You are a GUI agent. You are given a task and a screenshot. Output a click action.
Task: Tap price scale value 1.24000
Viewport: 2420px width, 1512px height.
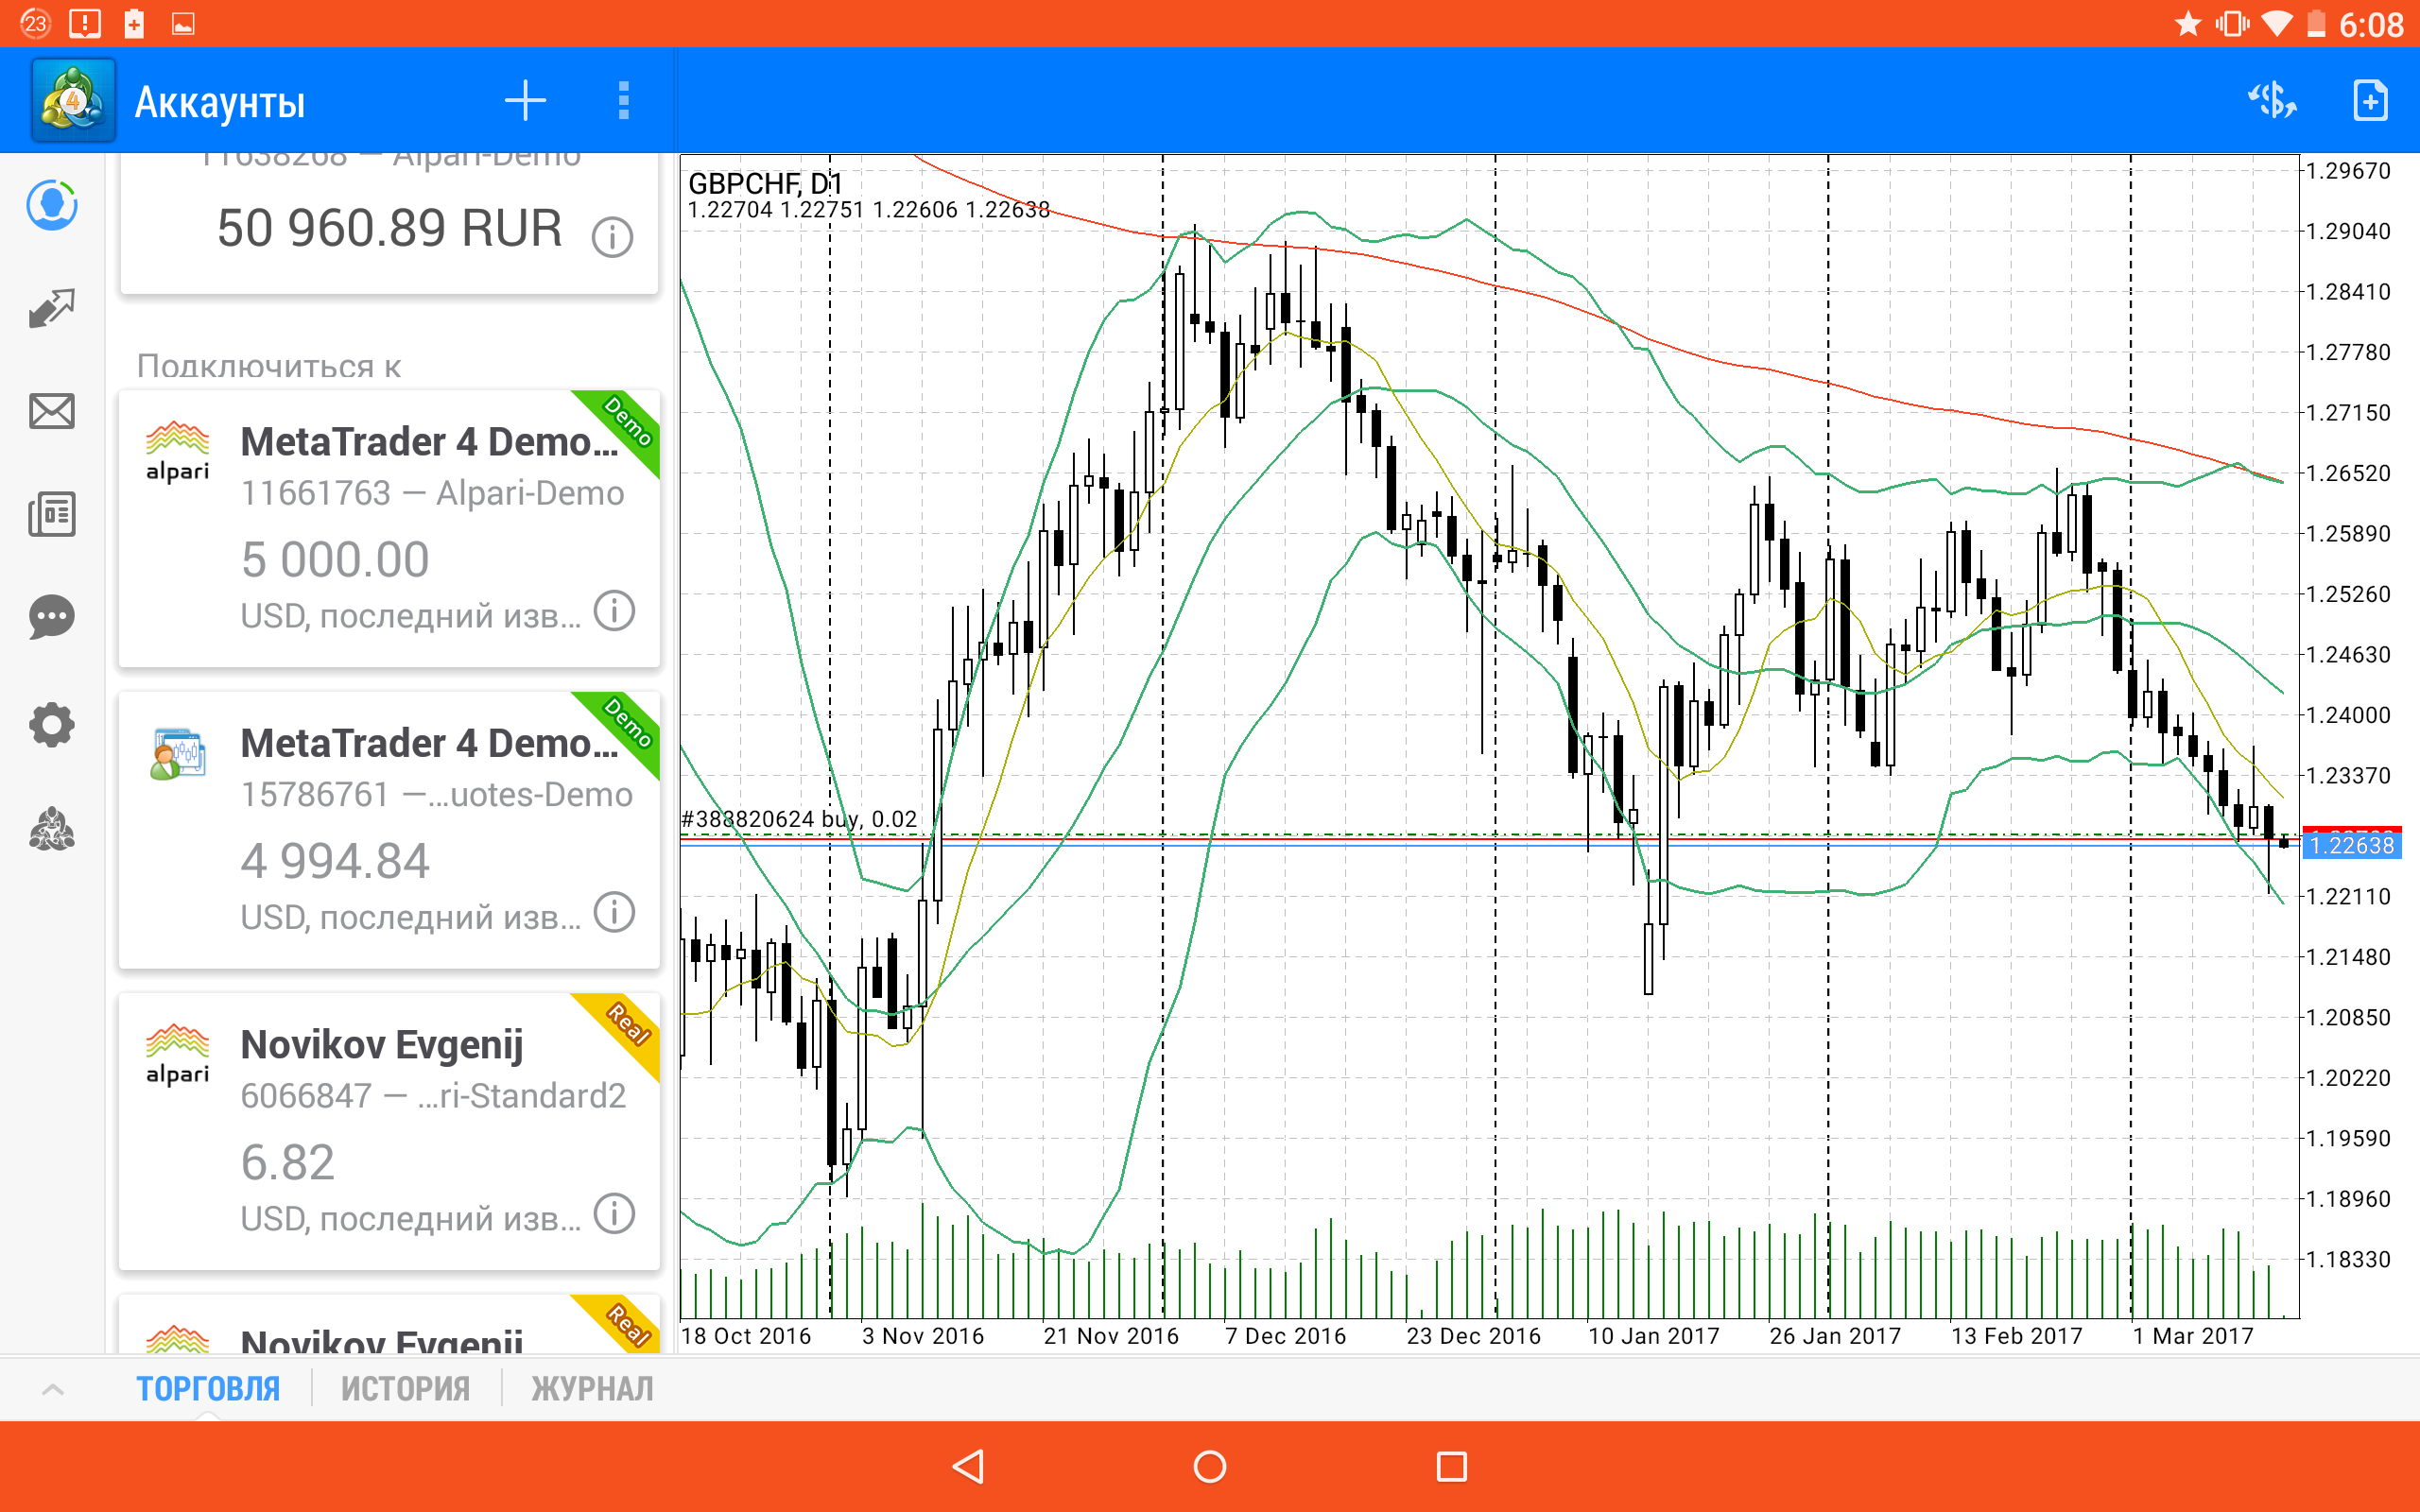pos(2349,715)
